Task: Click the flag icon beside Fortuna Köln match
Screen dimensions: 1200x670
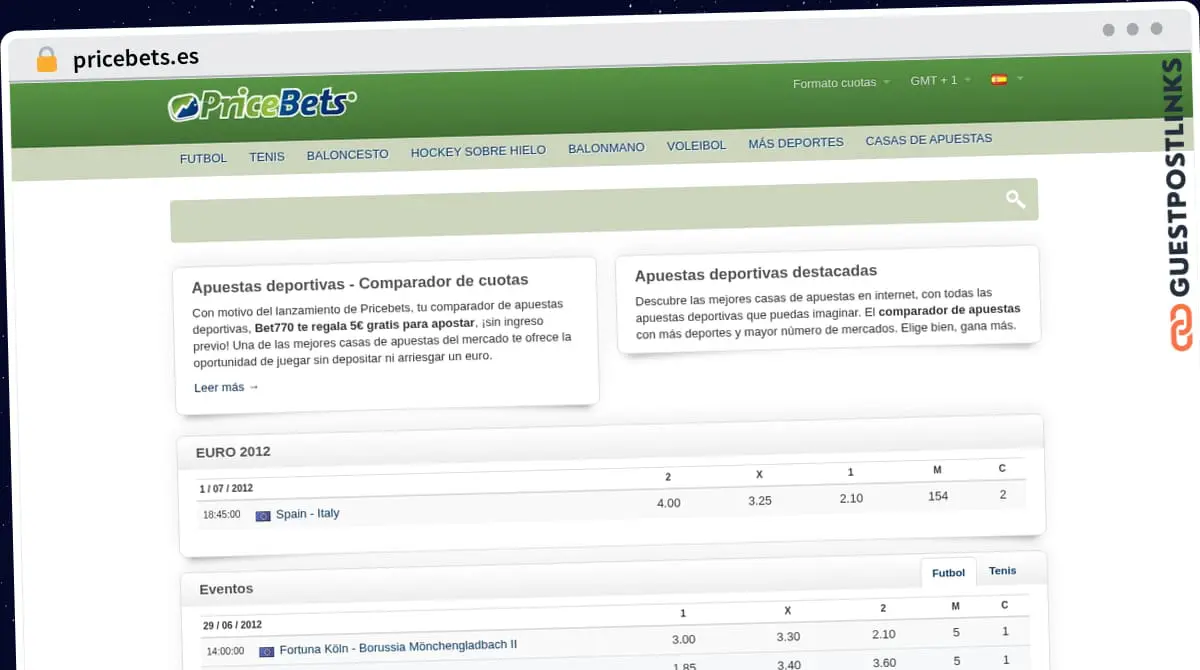Action: [x=266, y=651]
